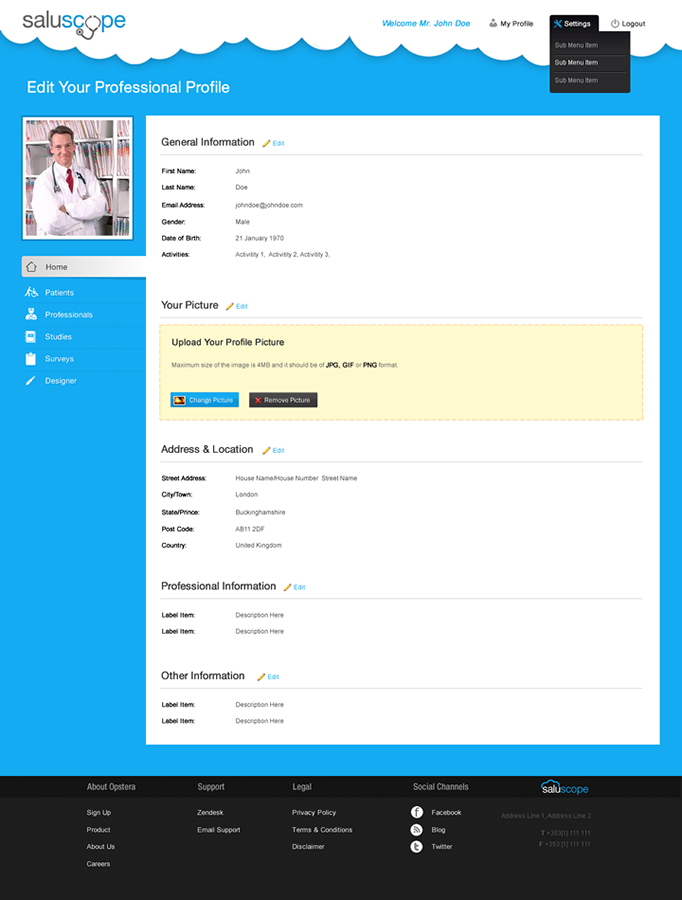This screenshot has height=900, width=682.
Task: Click the Remove Picture button
Action: (x=283, y=400)
